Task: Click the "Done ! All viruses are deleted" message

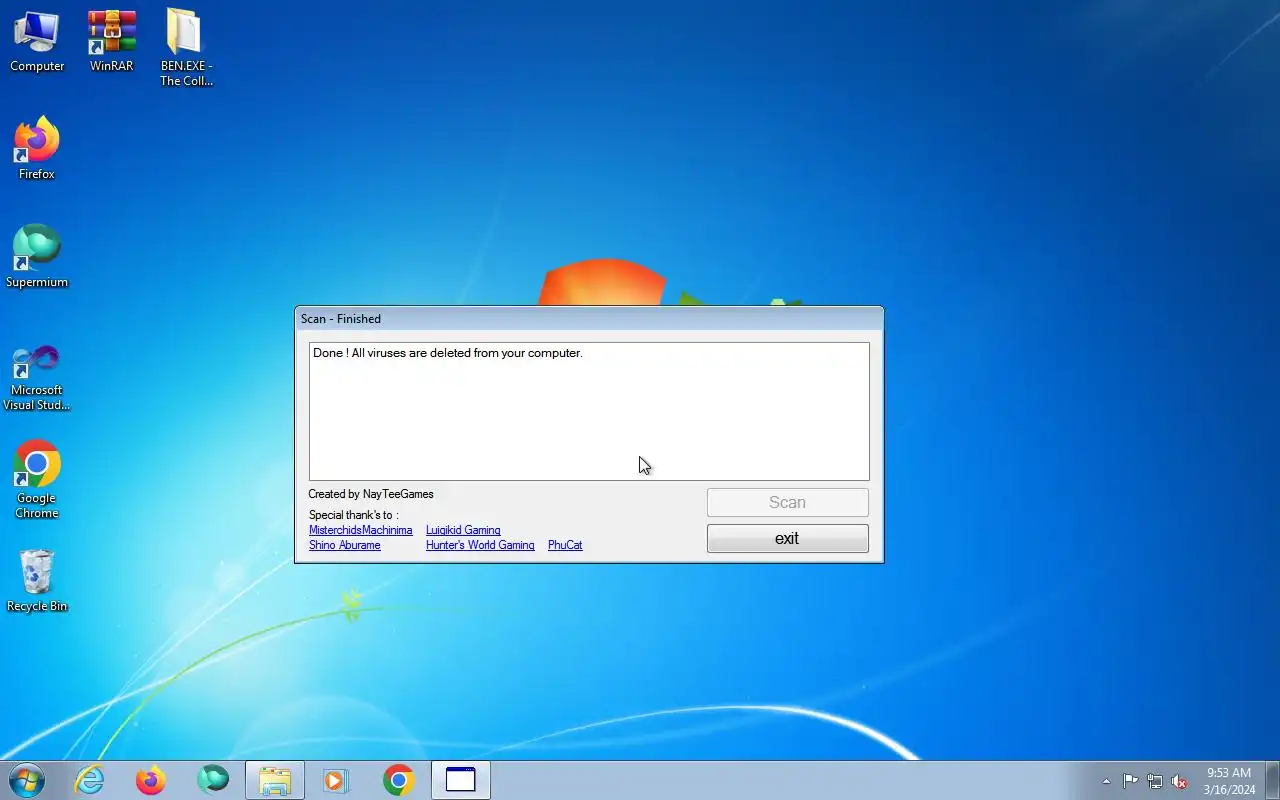Action: pos(447,353)
